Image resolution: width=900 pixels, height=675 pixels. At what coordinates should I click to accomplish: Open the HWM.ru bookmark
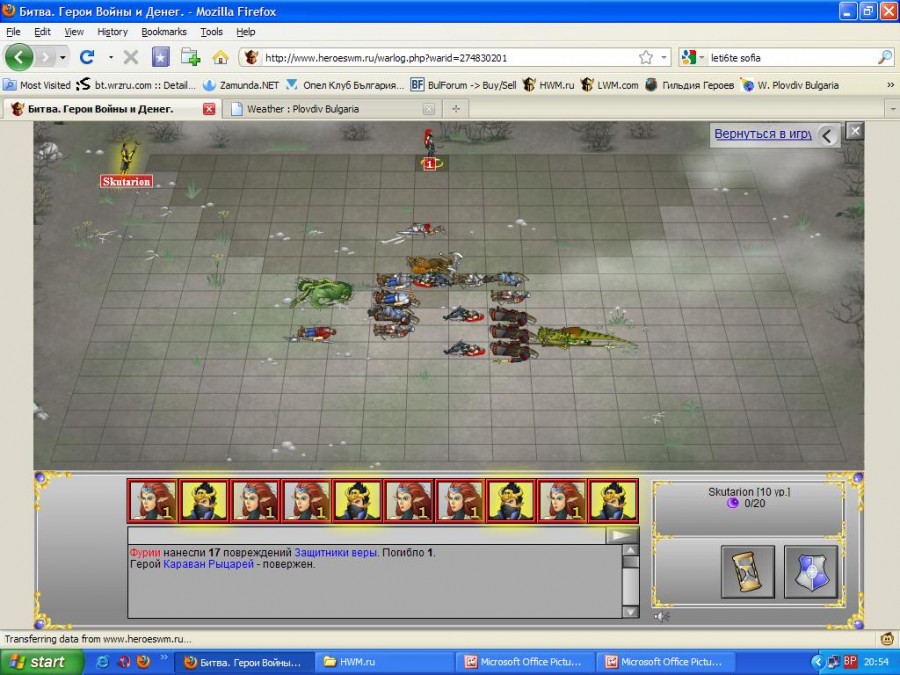549,85
